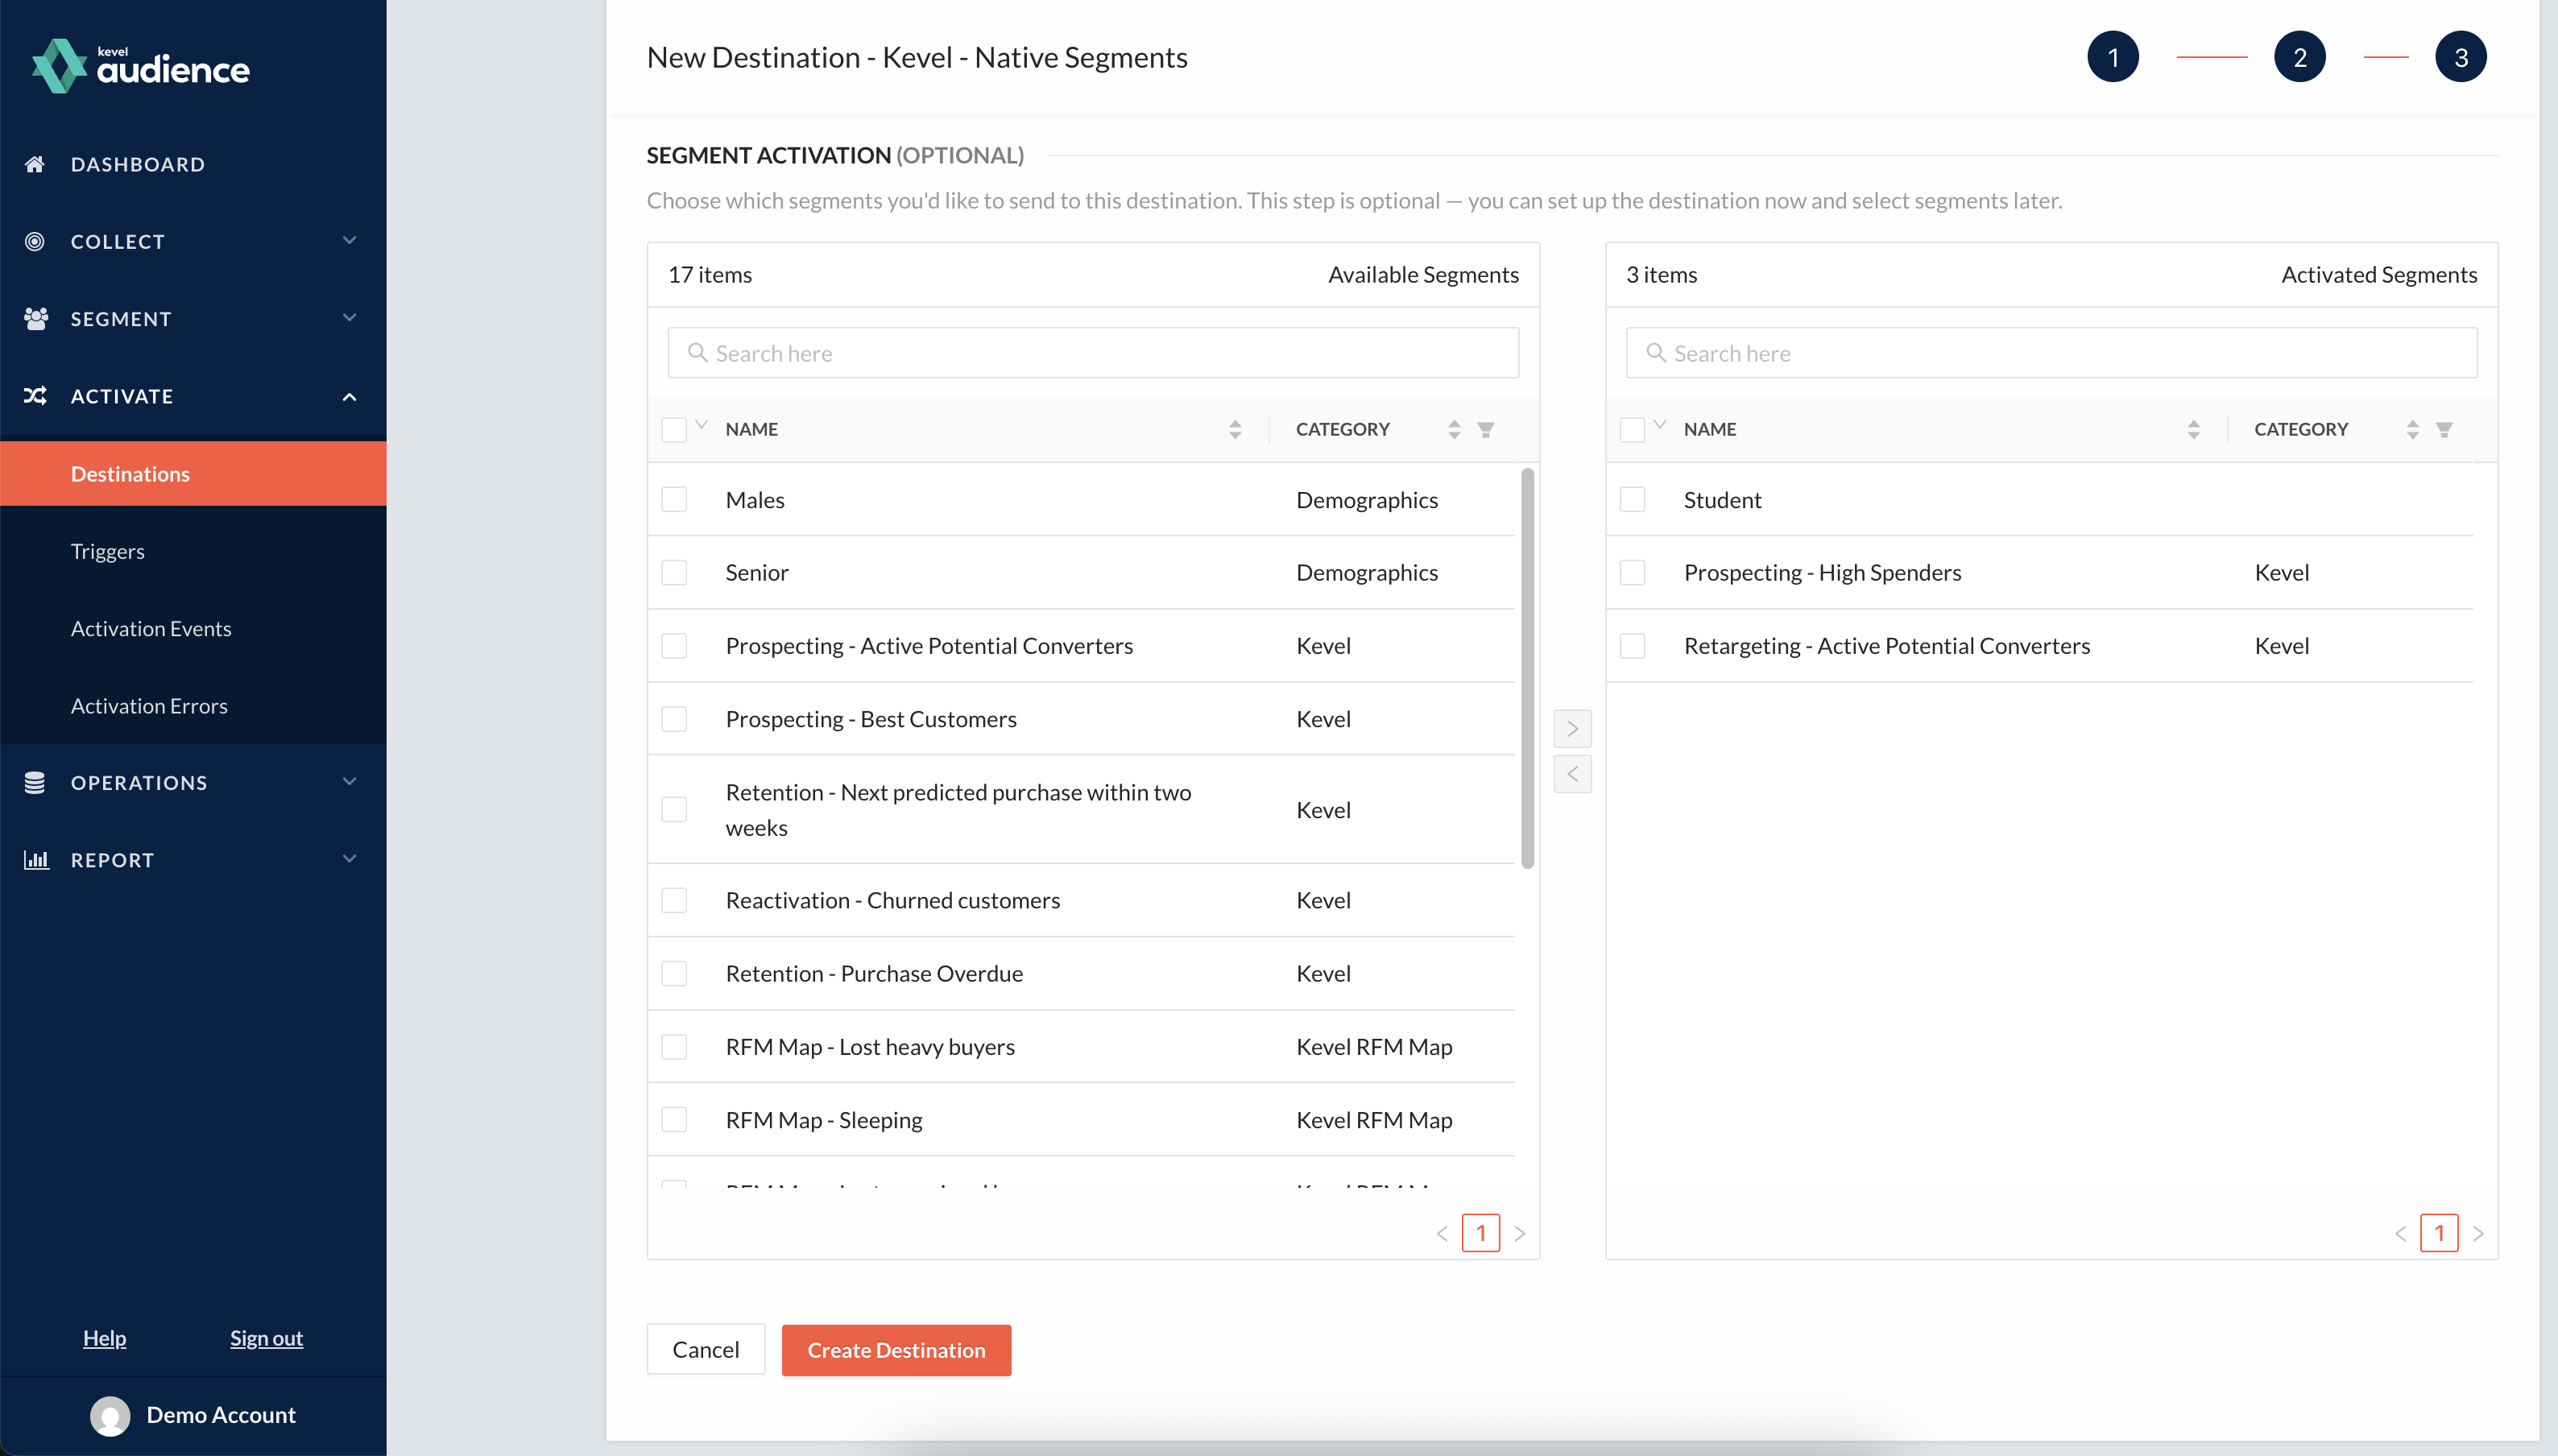Toggle select-all checkbox in Activated Segments
The width and height of the screenshot is (2558, 1456).
(x=1632, y=429)
